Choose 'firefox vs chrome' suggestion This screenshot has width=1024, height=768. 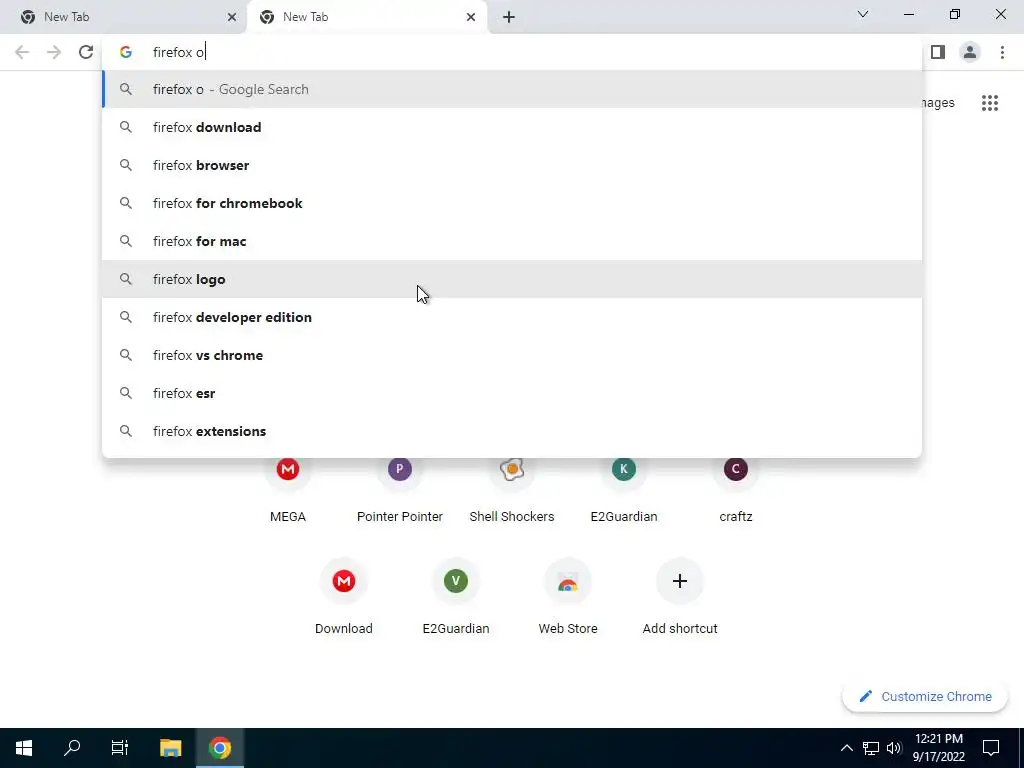(512, 355)
